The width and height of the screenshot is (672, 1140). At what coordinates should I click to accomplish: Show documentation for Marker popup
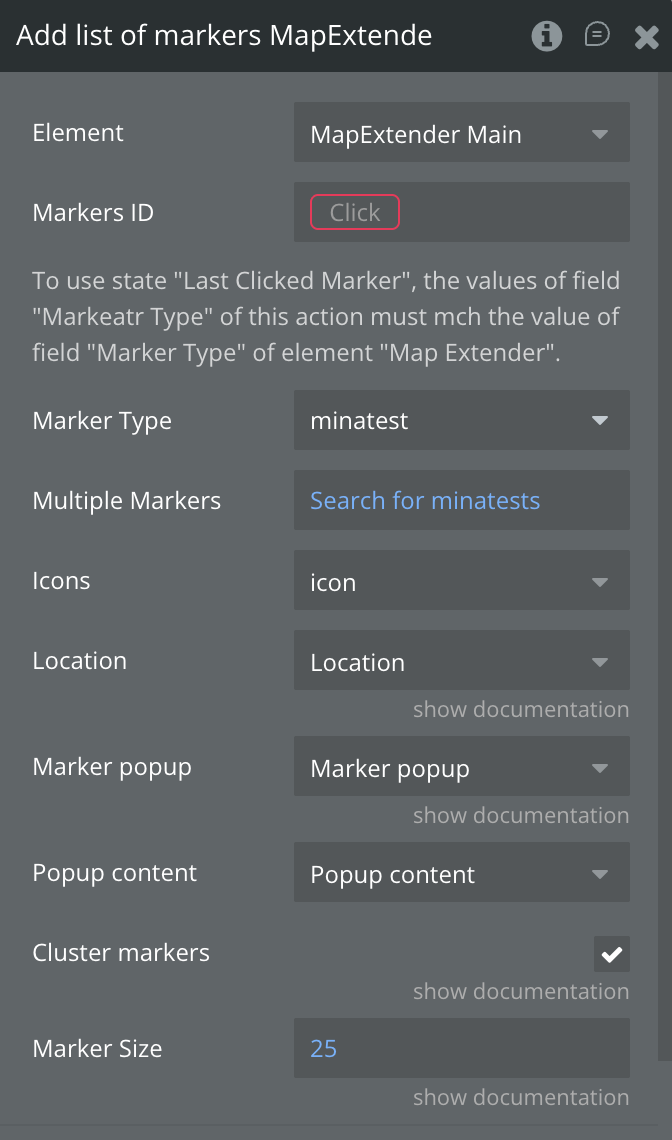(x=521, y=816)
